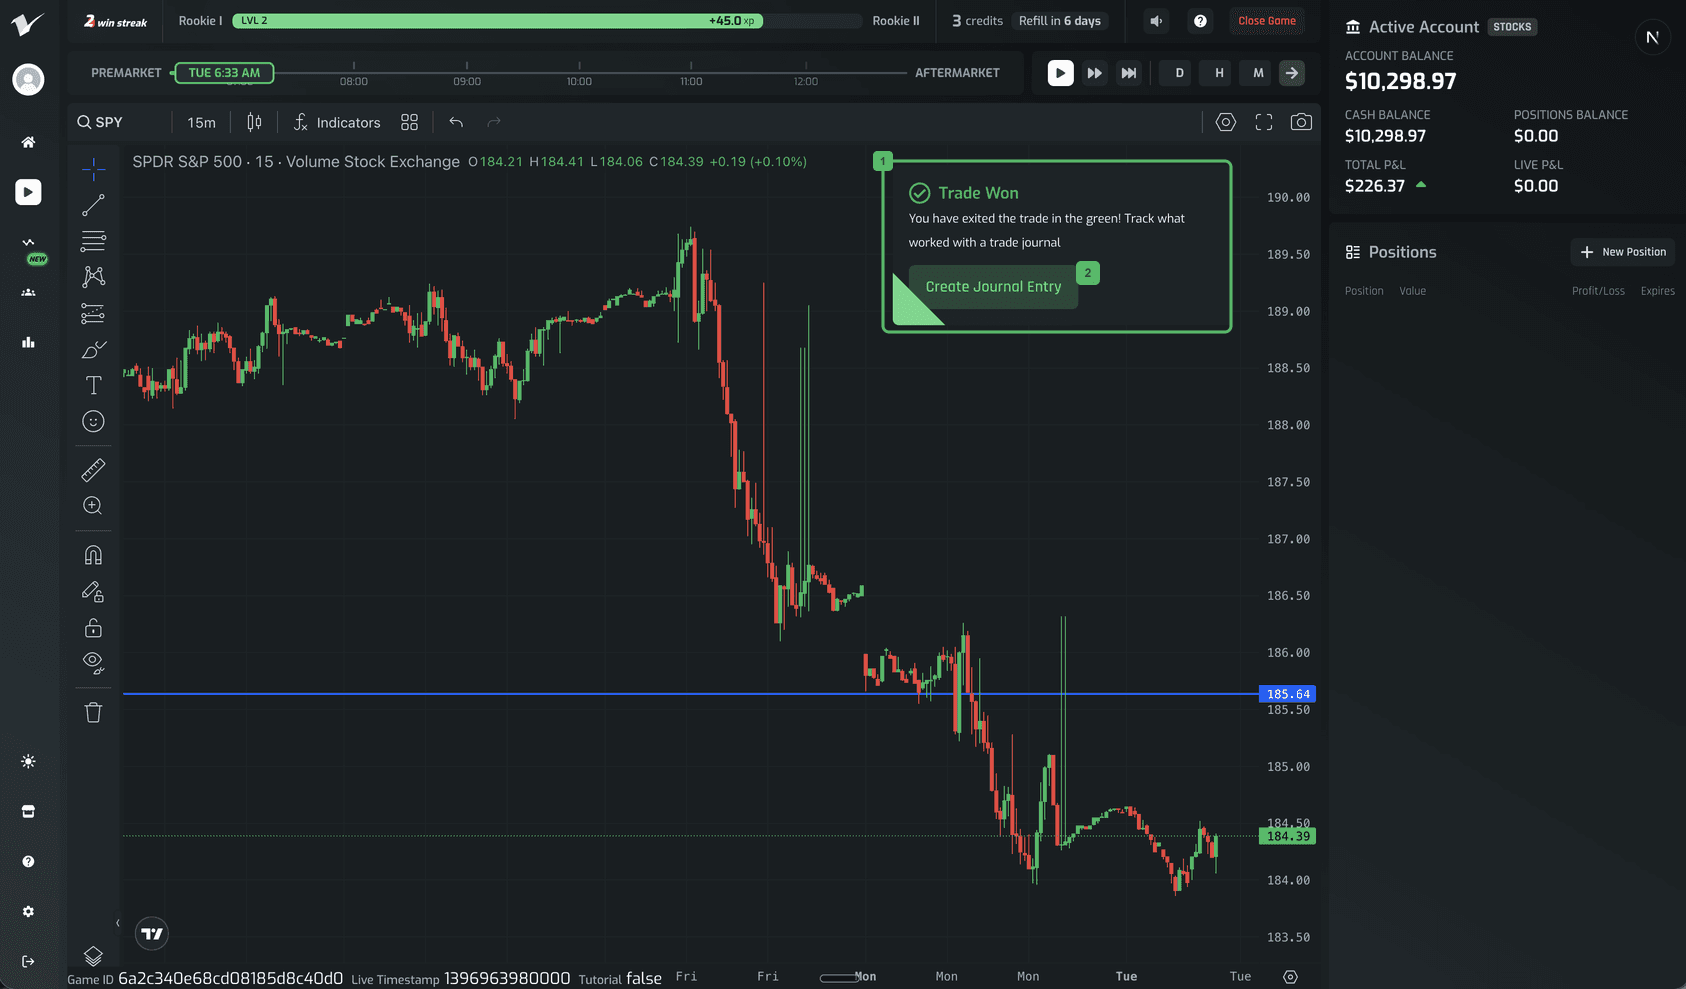Toggle stay in drawing mode
1686x989 pixels.
93,592
